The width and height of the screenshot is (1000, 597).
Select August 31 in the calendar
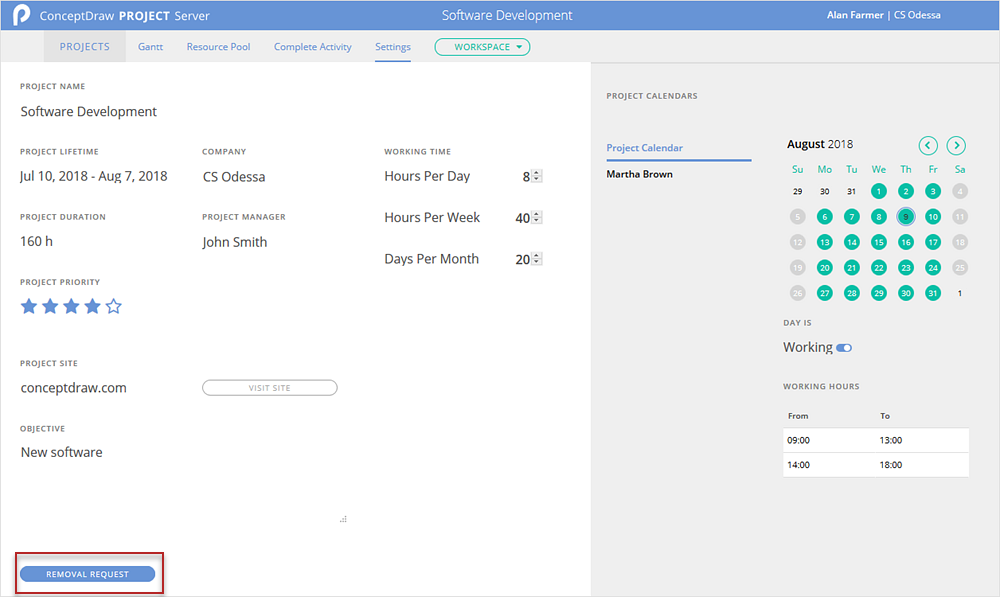[x=933, y=293]
